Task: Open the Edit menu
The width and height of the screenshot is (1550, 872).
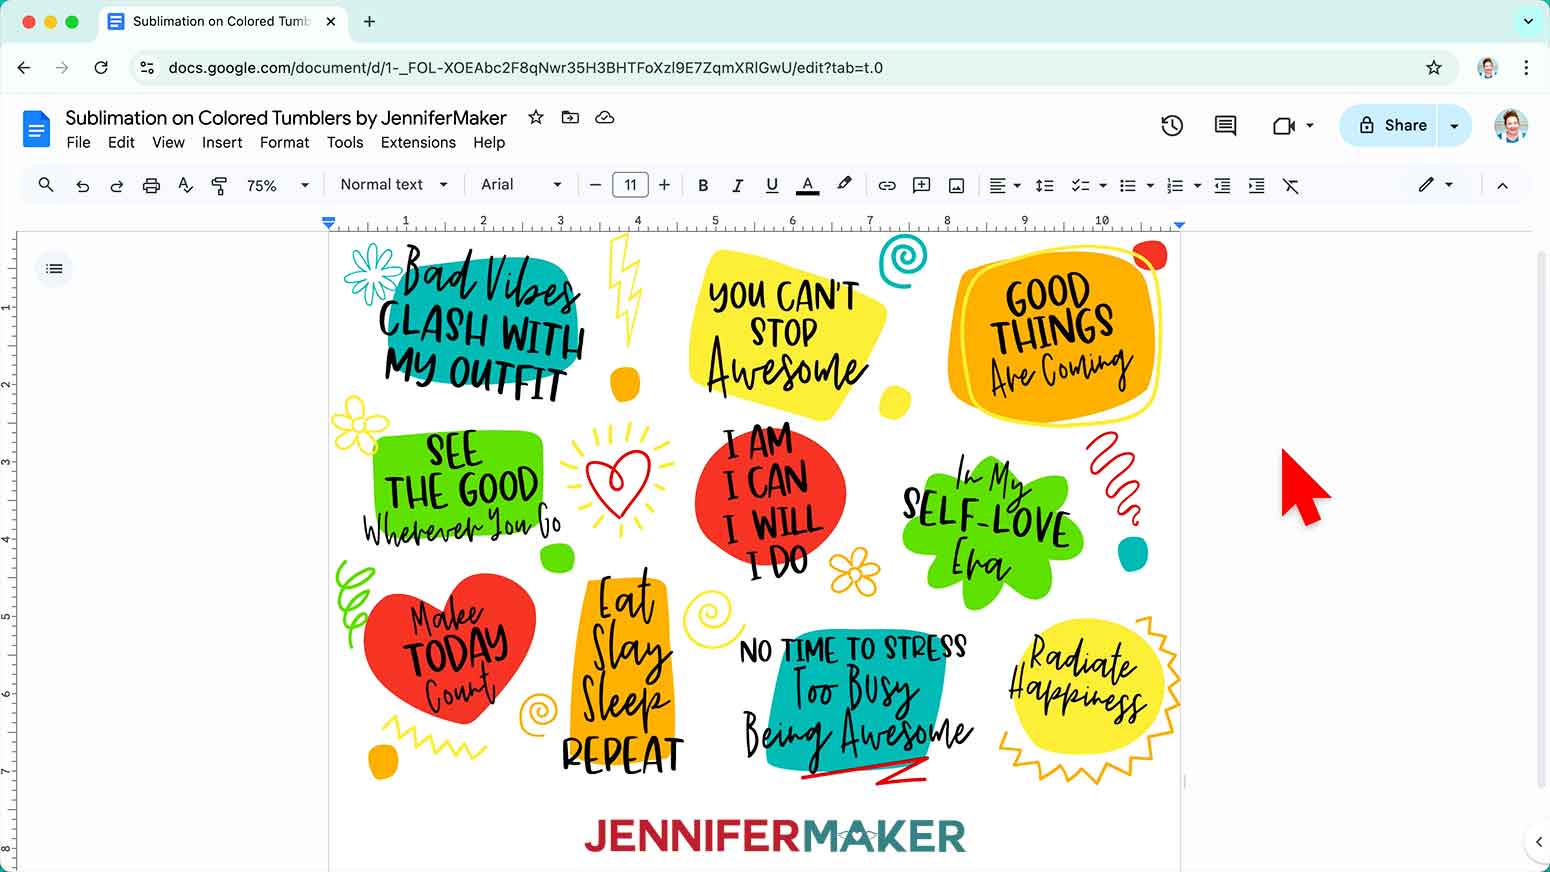Action: coord(121,142)
